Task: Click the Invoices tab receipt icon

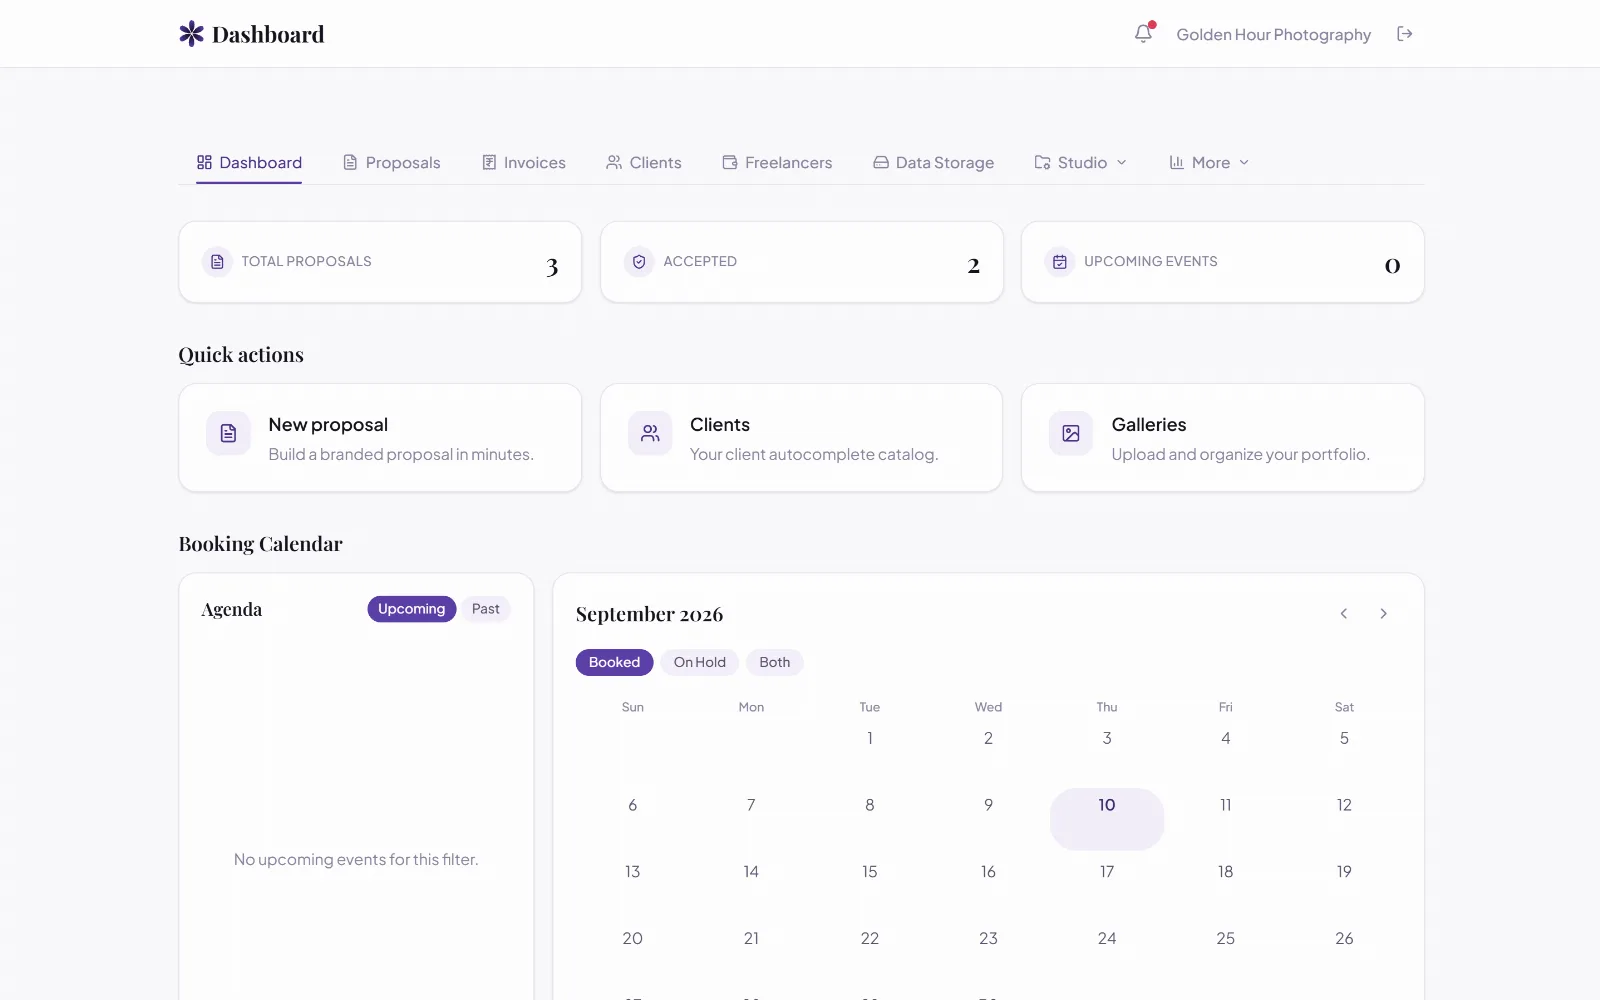Action: (x=489, y=162)
